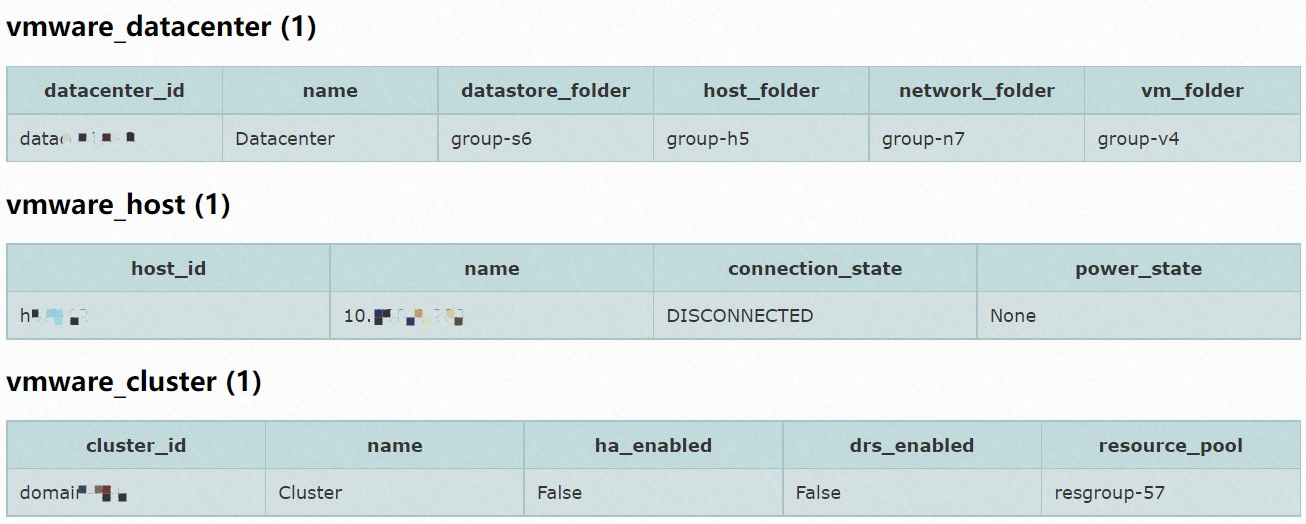Image resolution: width=1306 pixels, height=524 pixels.
Task: Click the drs_enabled column header
Action: pos(912,445)
